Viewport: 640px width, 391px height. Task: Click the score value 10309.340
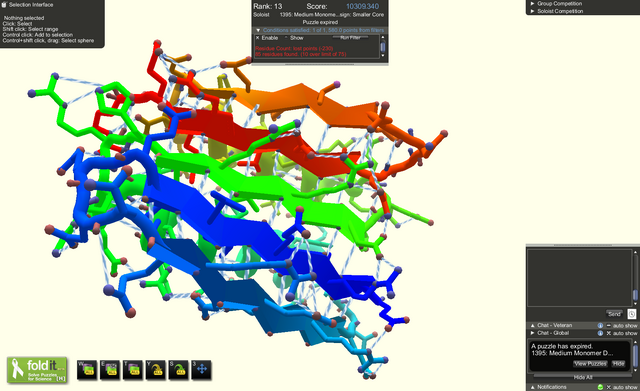tap(362, 7)
